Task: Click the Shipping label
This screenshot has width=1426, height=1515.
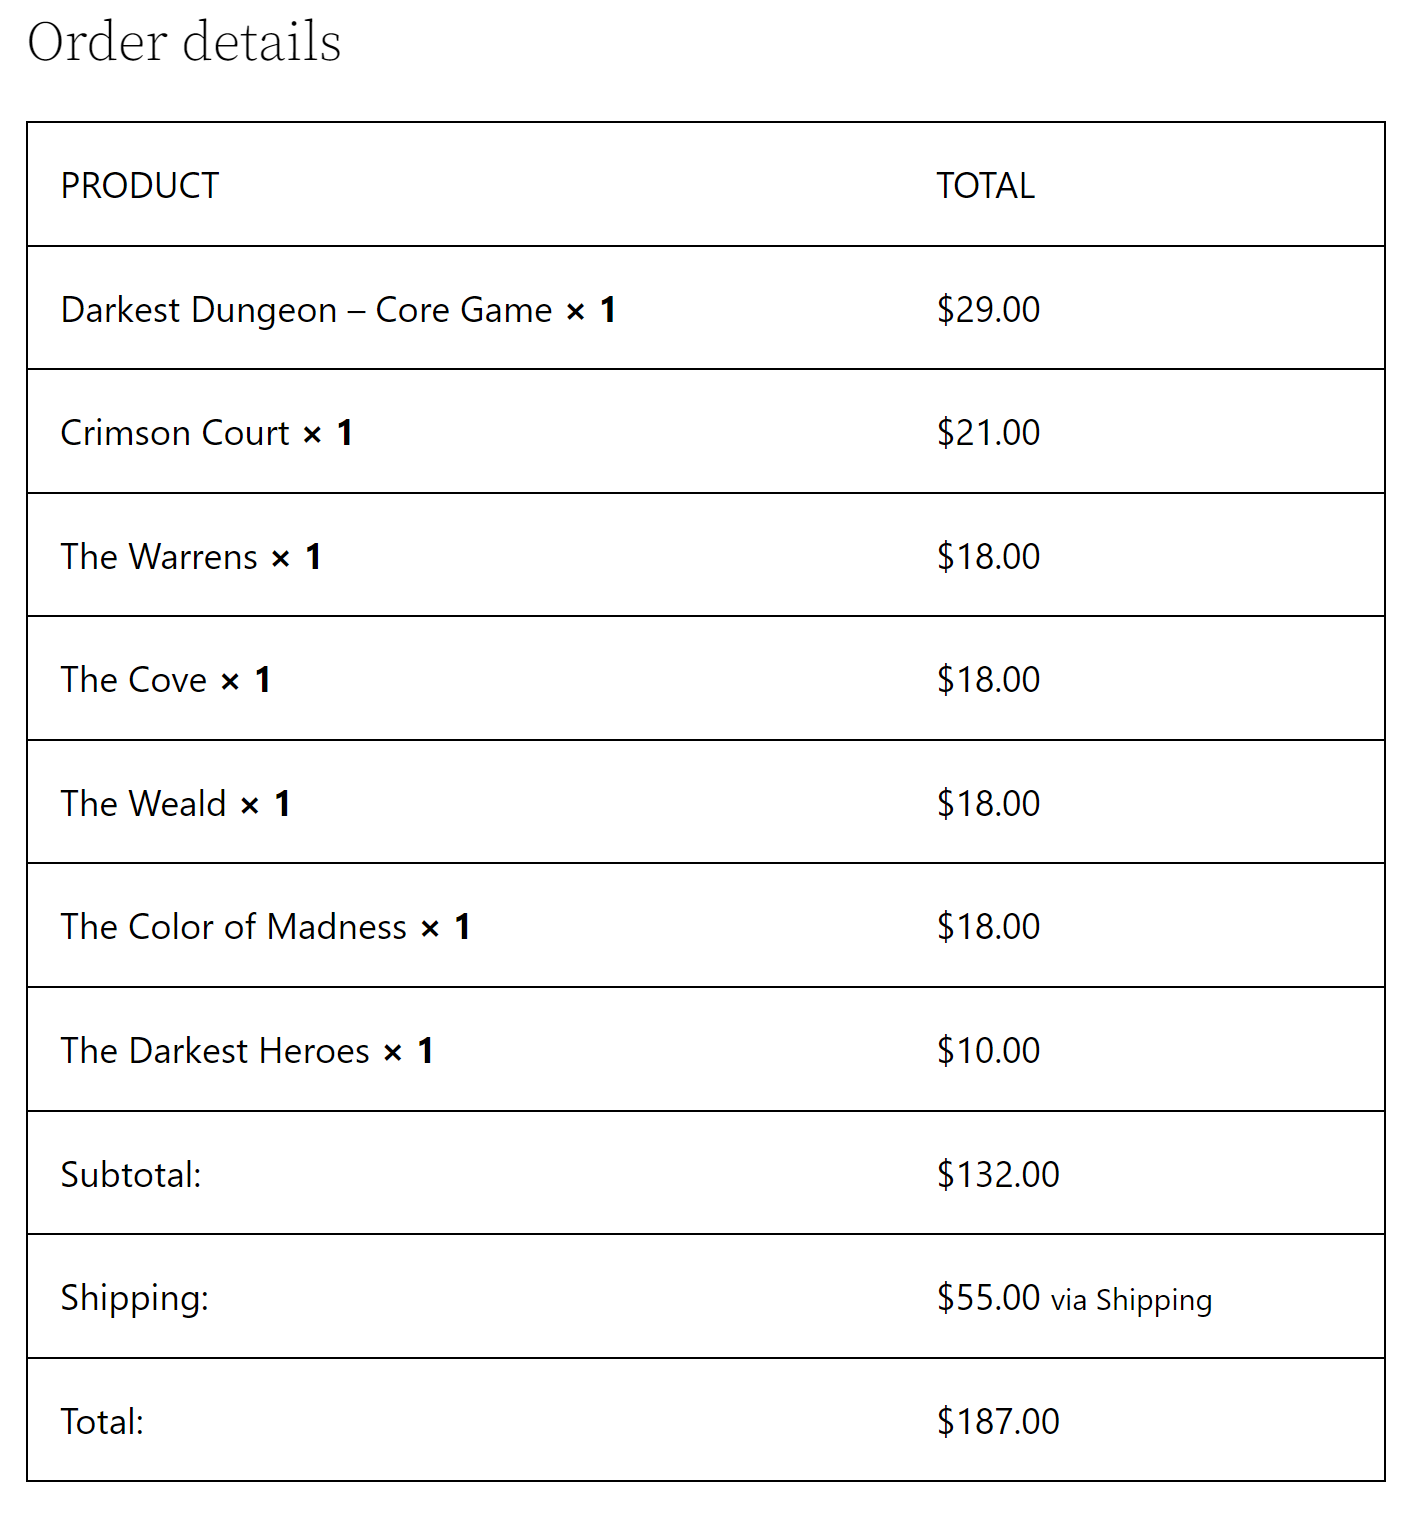Action: 135,1298
